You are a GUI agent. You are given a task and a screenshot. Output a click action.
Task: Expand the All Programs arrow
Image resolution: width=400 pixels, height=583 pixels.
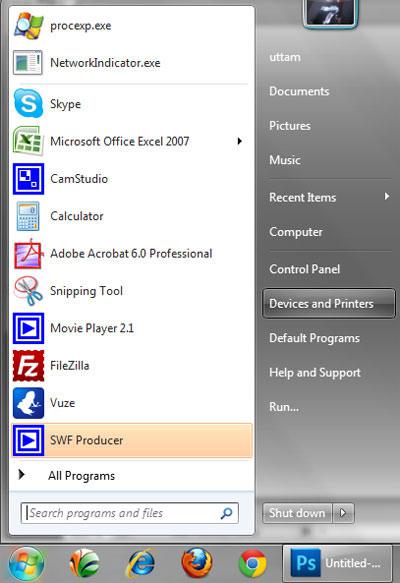22,474
